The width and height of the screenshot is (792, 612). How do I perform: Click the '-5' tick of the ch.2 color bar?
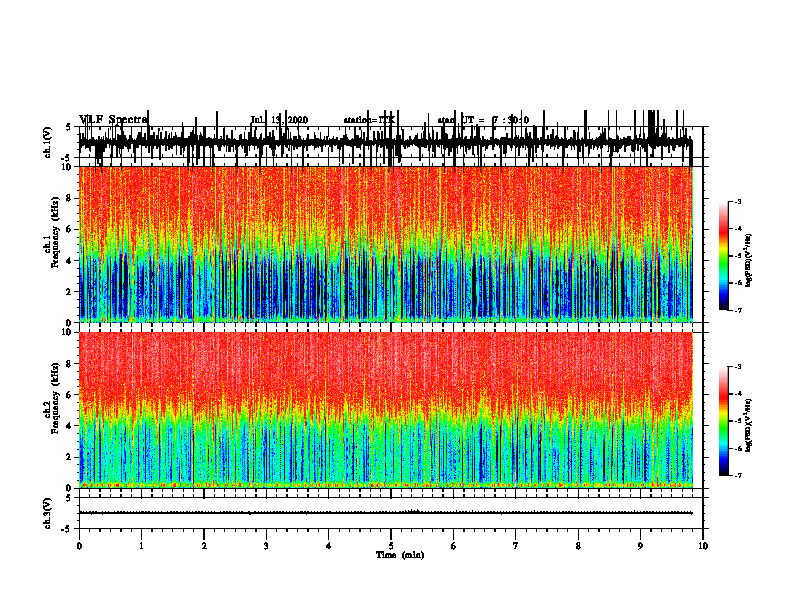point(737,421)
